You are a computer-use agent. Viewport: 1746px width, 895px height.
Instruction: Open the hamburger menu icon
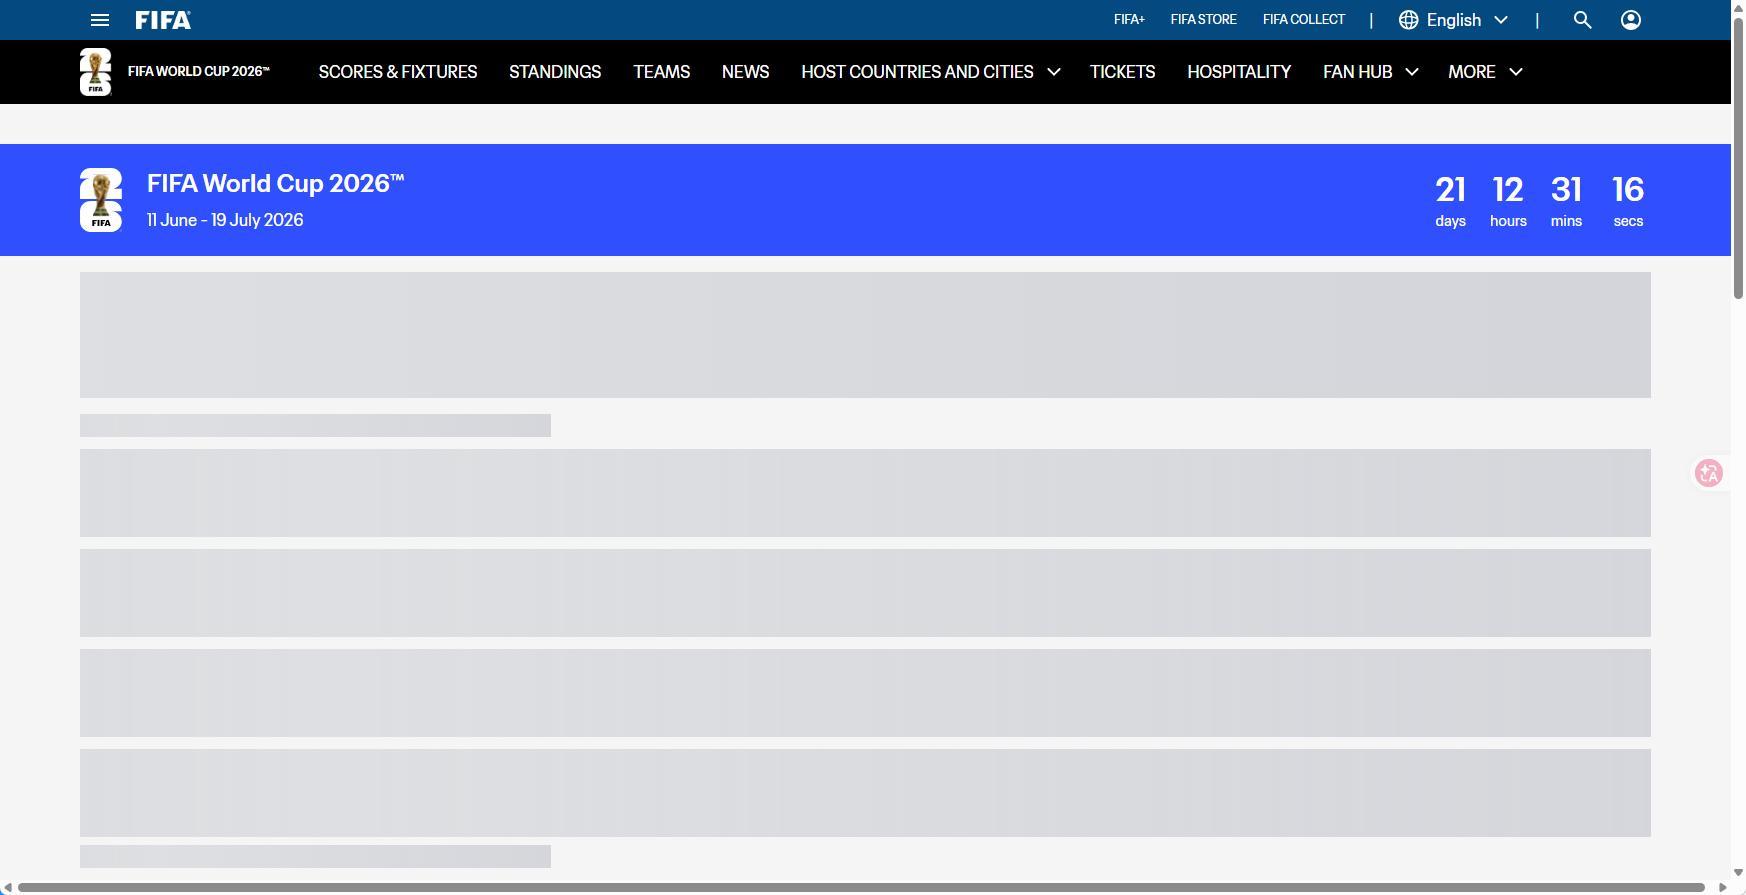point(99,20)
